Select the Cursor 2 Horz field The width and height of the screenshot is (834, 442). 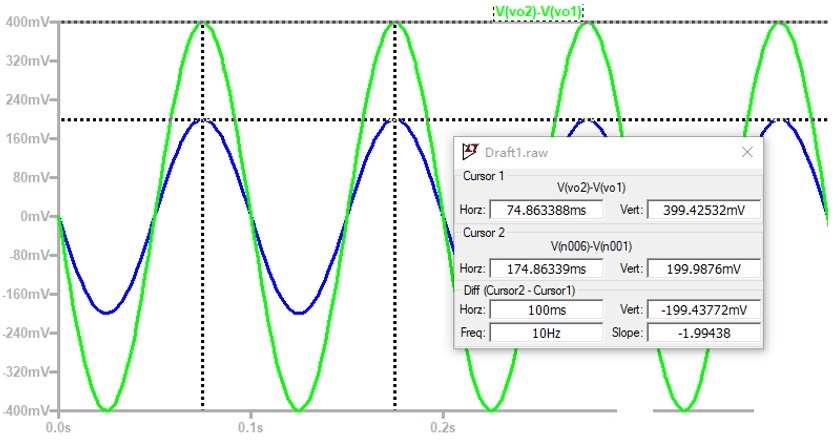tap(545, 269)
